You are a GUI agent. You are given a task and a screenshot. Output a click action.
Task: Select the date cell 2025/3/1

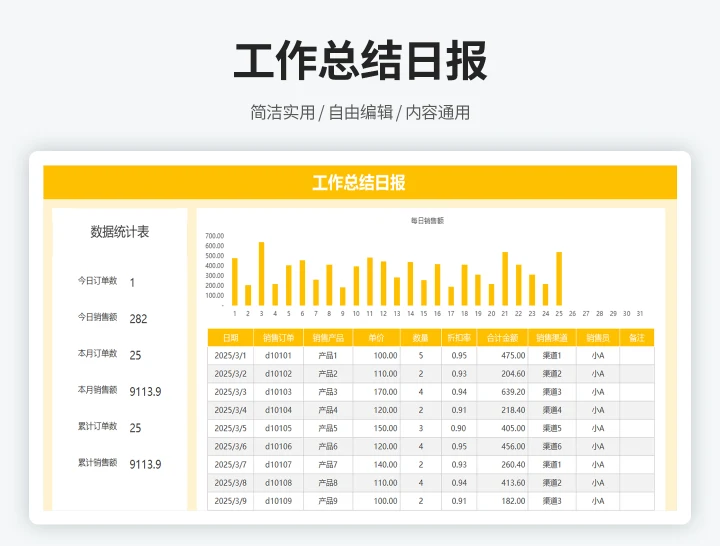231,356
